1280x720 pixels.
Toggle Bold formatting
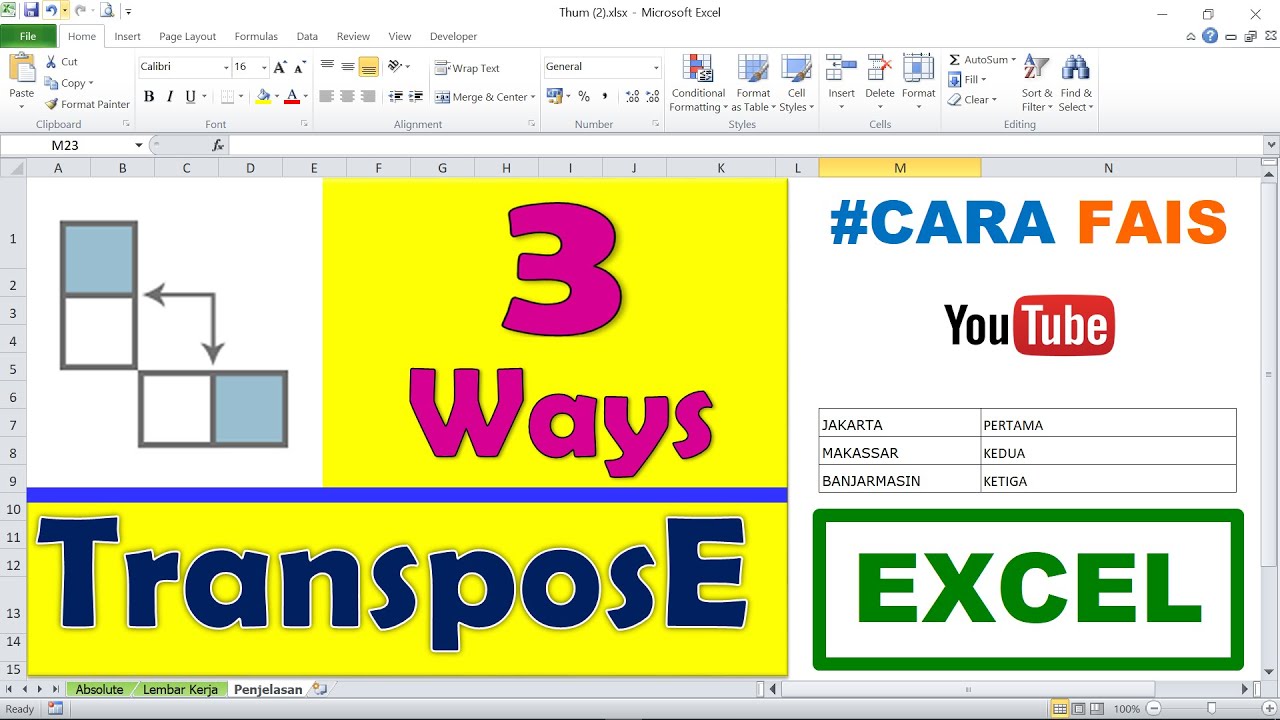coord(149,97)
